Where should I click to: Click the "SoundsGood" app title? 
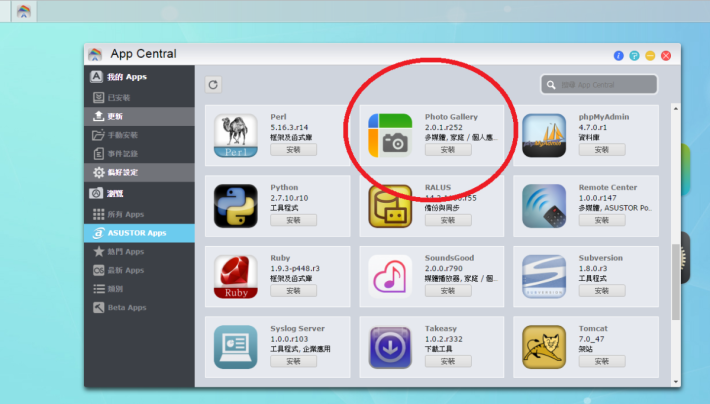tap(449, 258)
